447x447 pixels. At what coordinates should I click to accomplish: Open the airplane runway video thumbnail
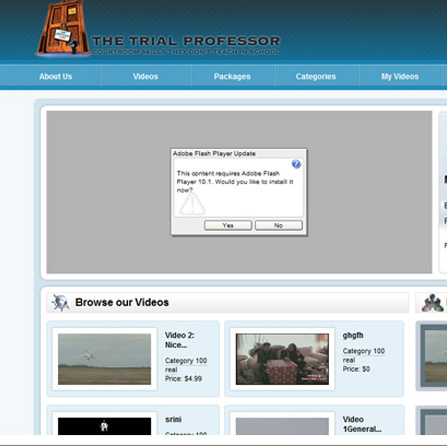pos(104,359)
